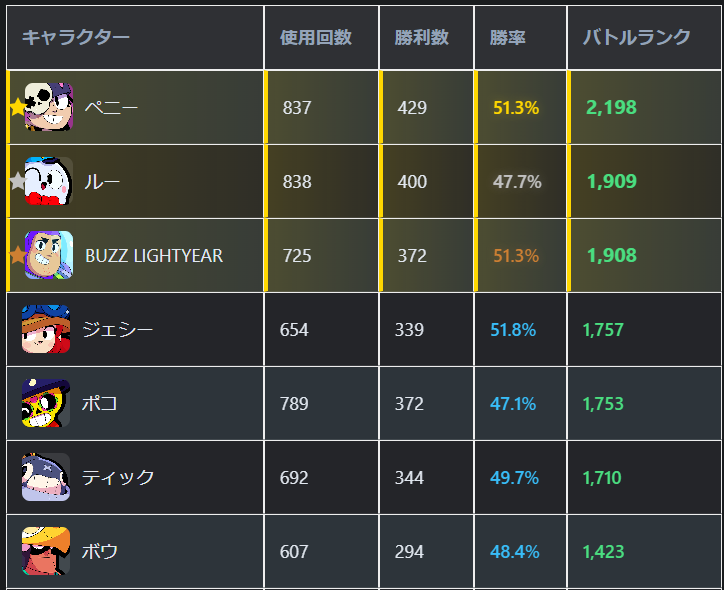This screenshot has height=590, width=724.
Task: Click the silver star beside ルー
Action: tap(17, 181)
